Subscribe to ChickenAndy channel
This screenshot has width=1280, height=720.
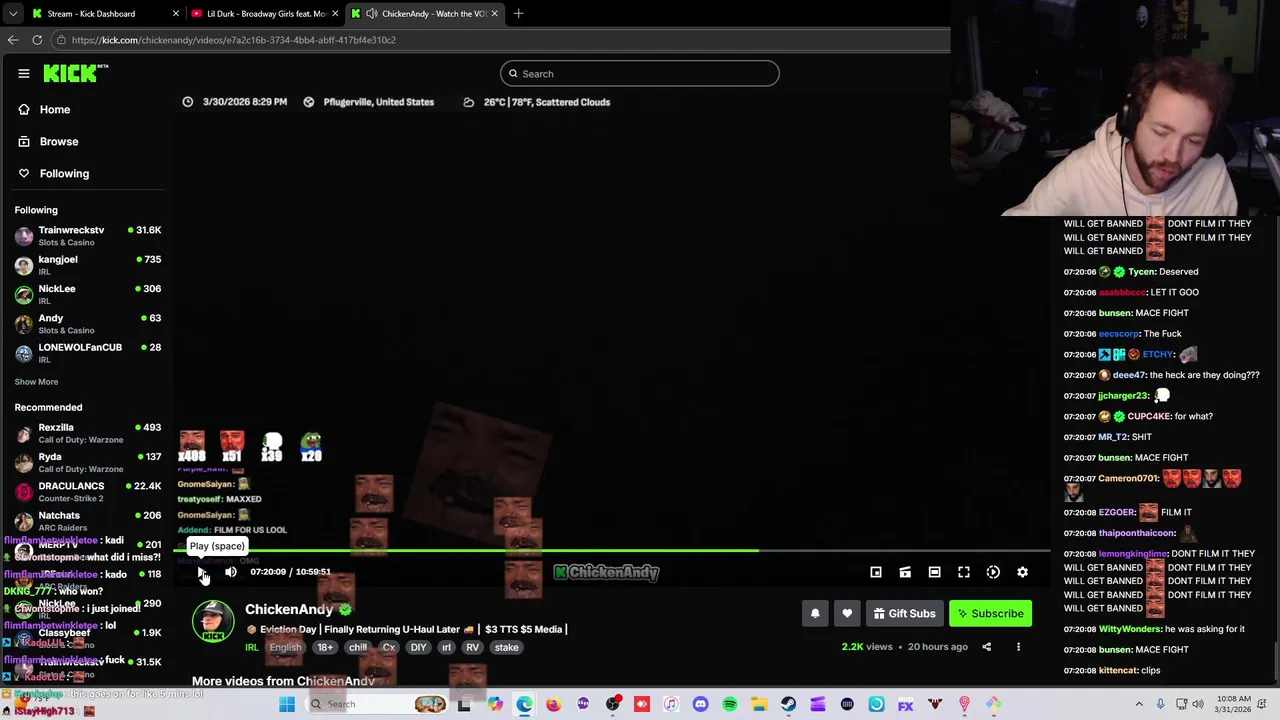click(x=990, y=614)
